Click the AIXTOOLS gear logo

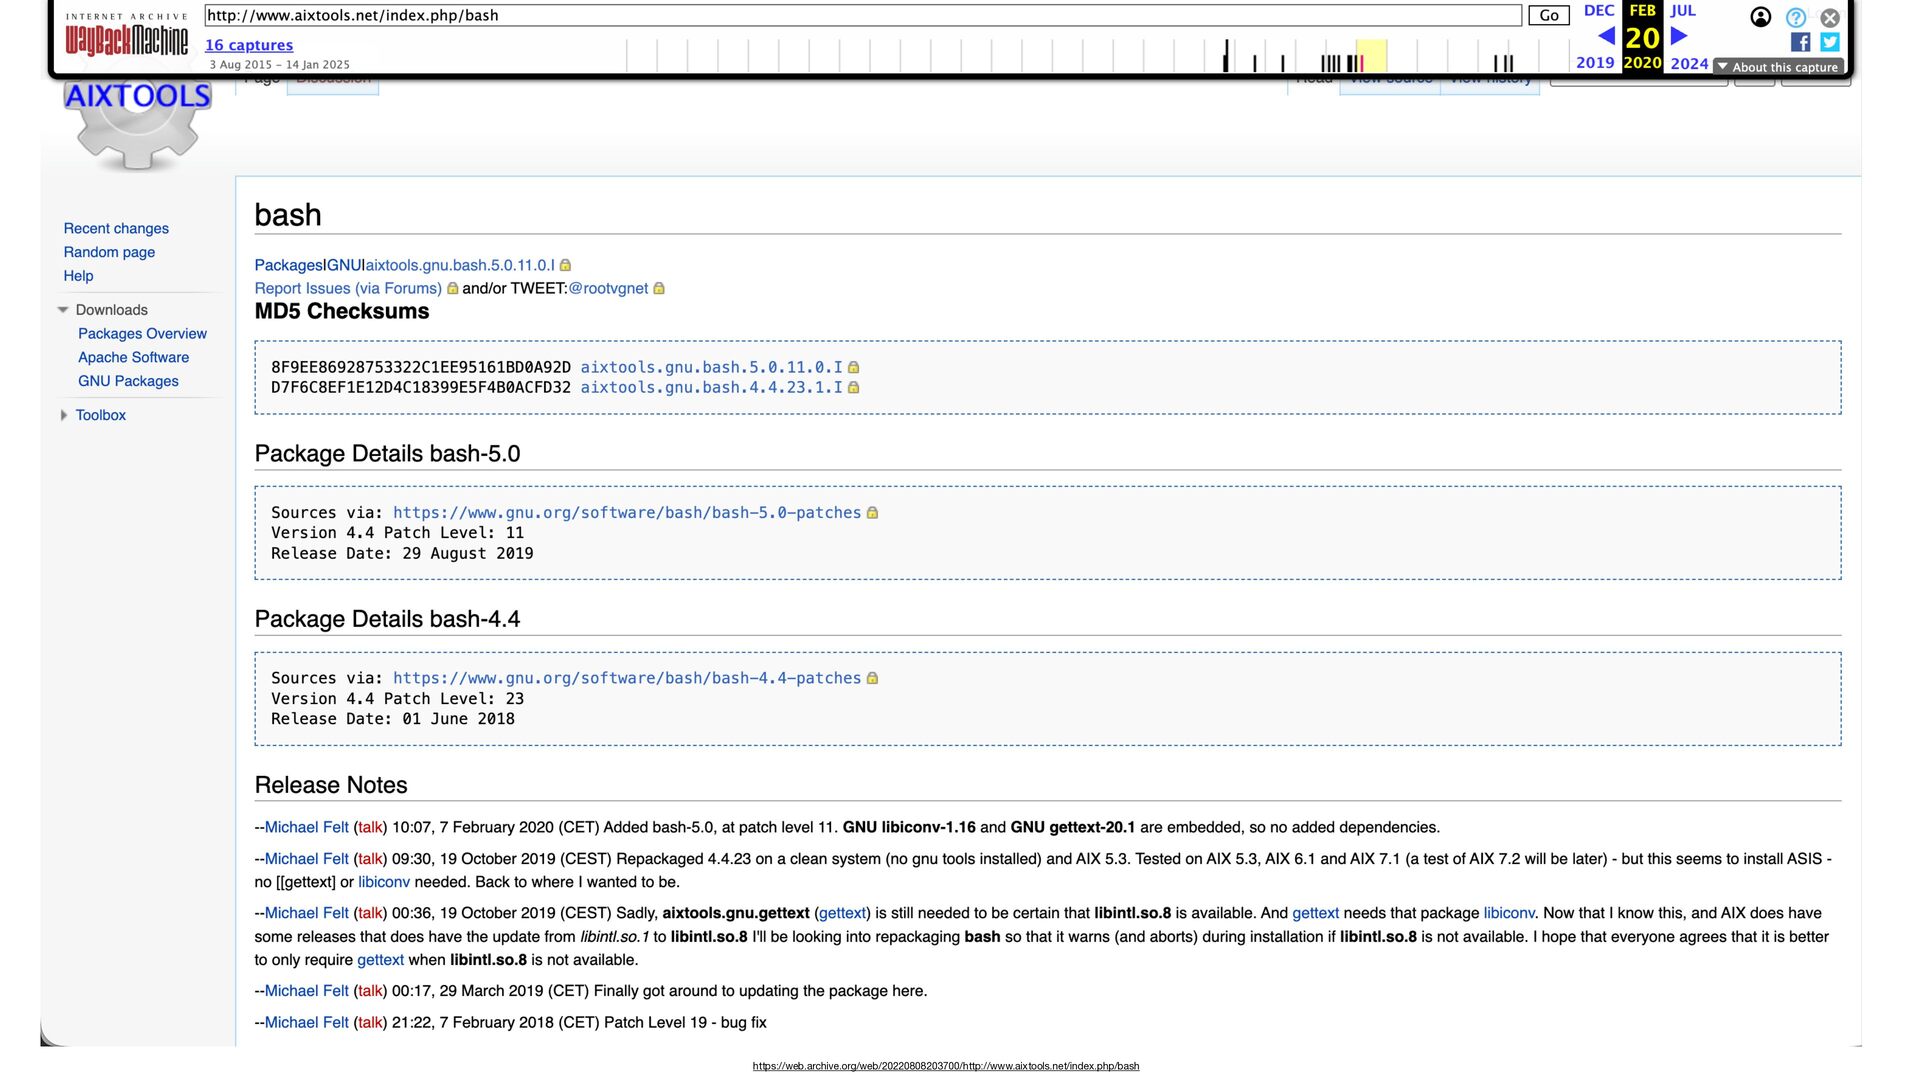coord(138,125)
